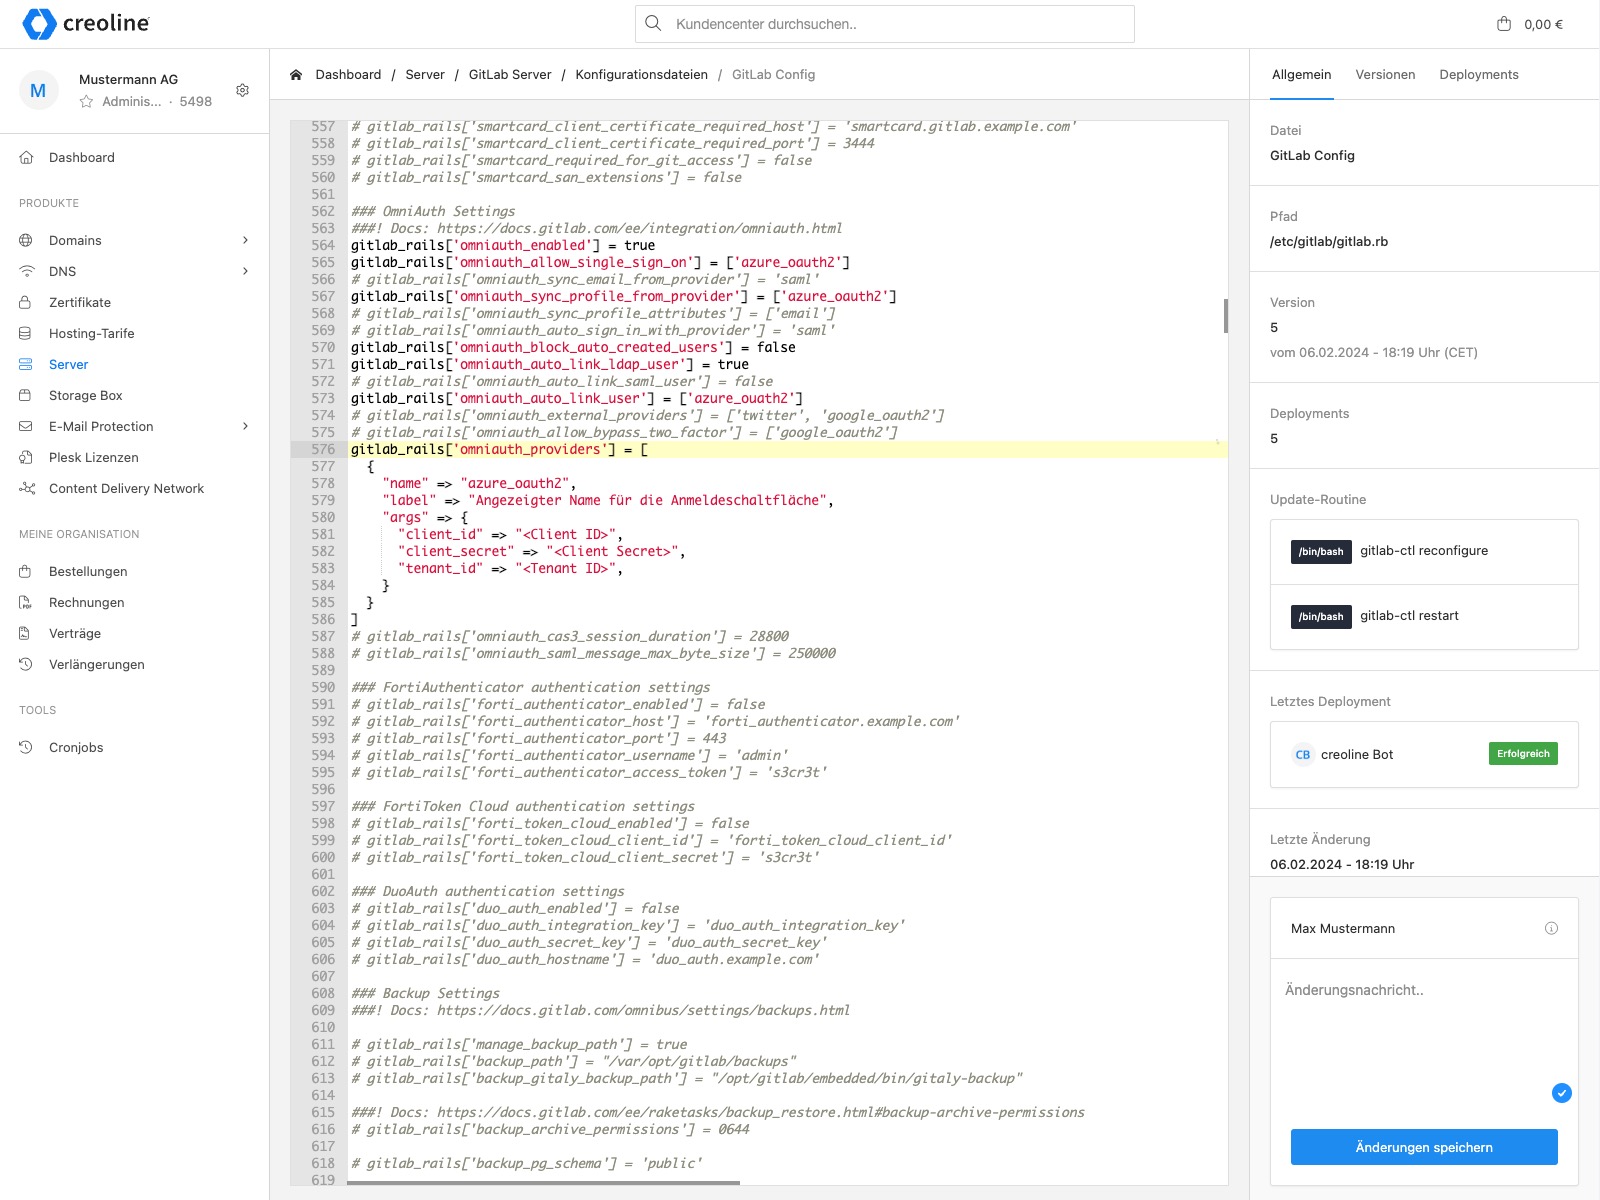
Task: Click the Erfolgreich status badge
Action: 1523,754
